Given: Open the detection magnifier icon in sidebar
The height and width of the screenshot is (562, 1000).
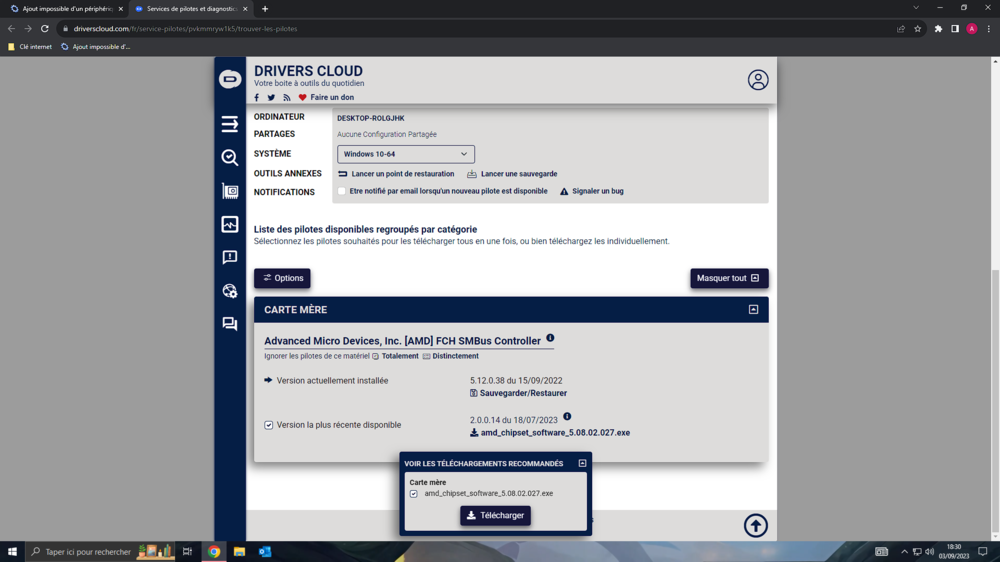Looking at the screenshot, I should pyautogui.click(x=230, y=158).
